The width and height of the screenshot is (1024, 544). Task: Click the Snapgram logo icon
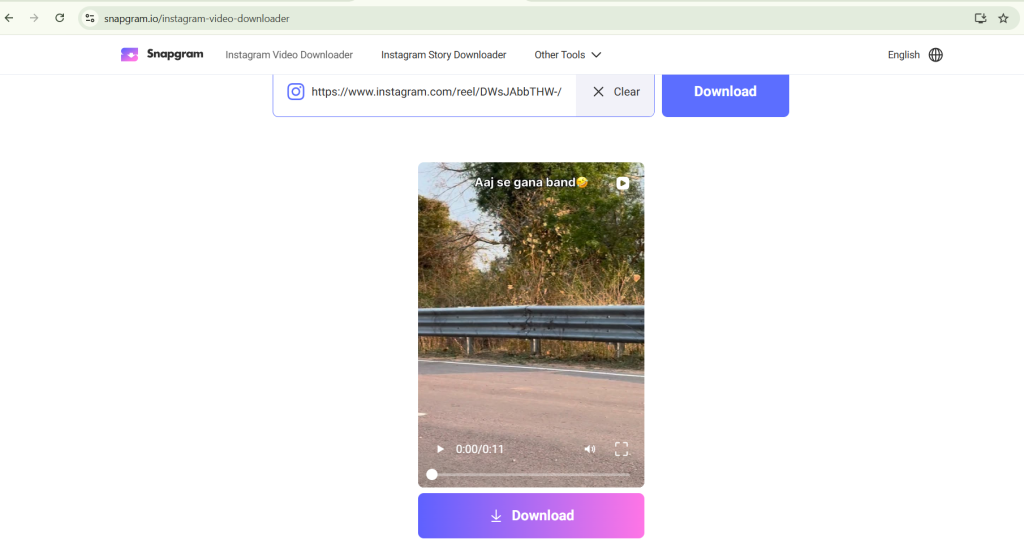129,55
